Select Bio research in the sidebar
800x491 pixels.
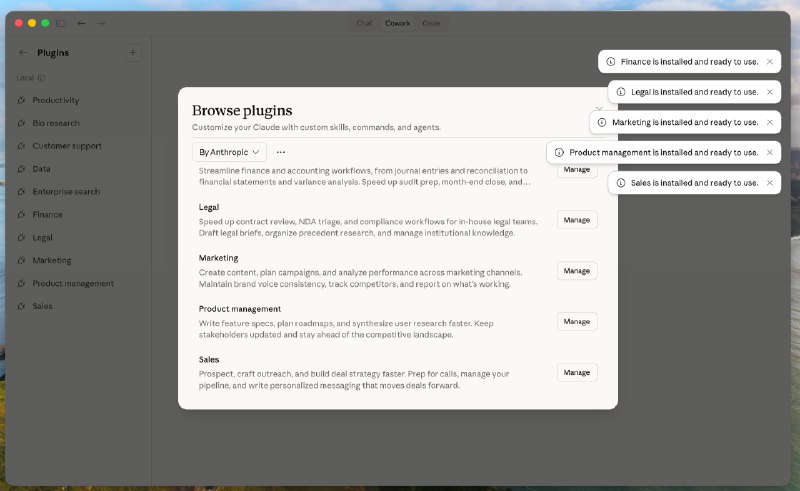(56, 123)
